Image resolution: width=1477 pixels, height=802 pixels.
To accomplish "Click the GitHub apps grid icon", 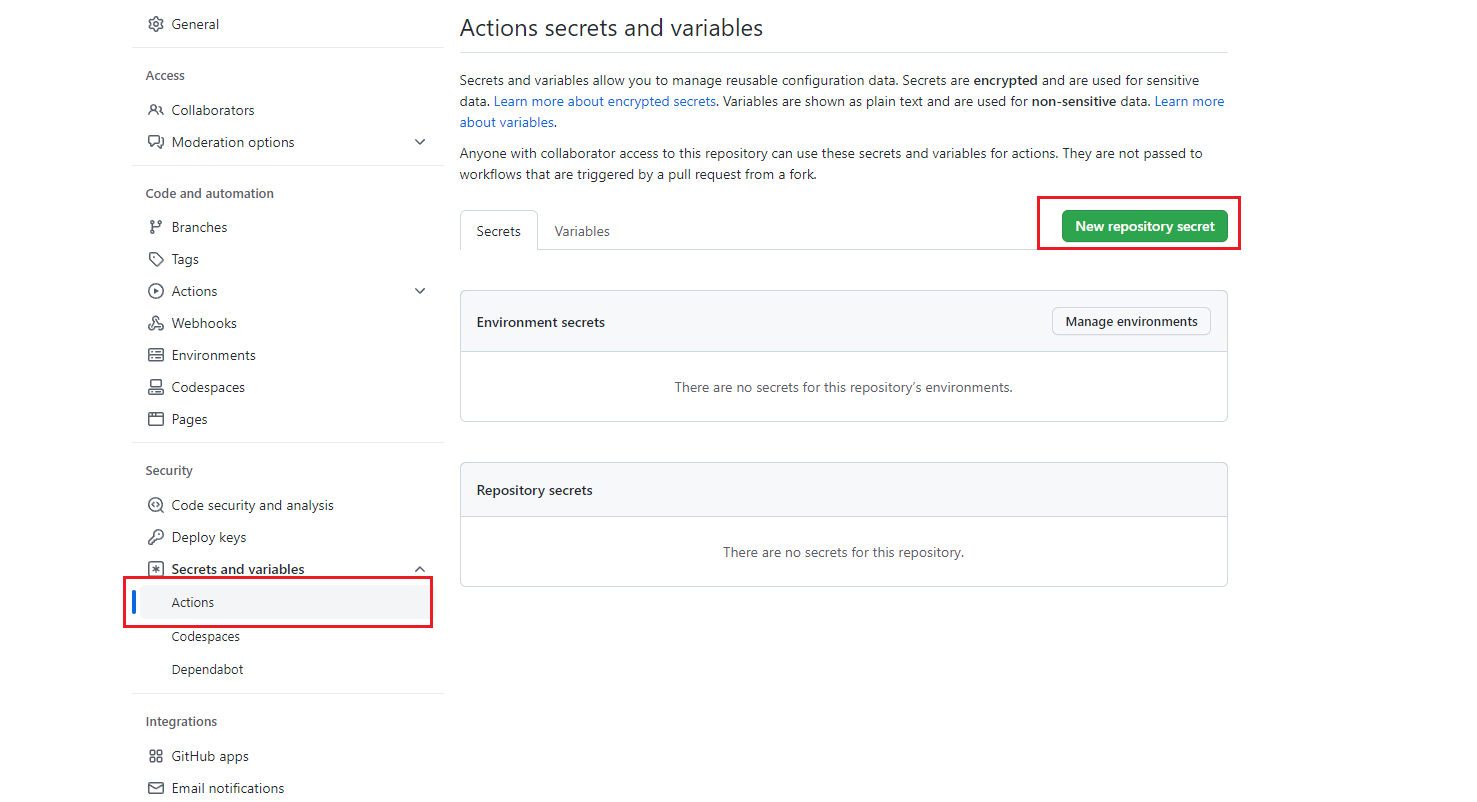I will coord(156,756).
